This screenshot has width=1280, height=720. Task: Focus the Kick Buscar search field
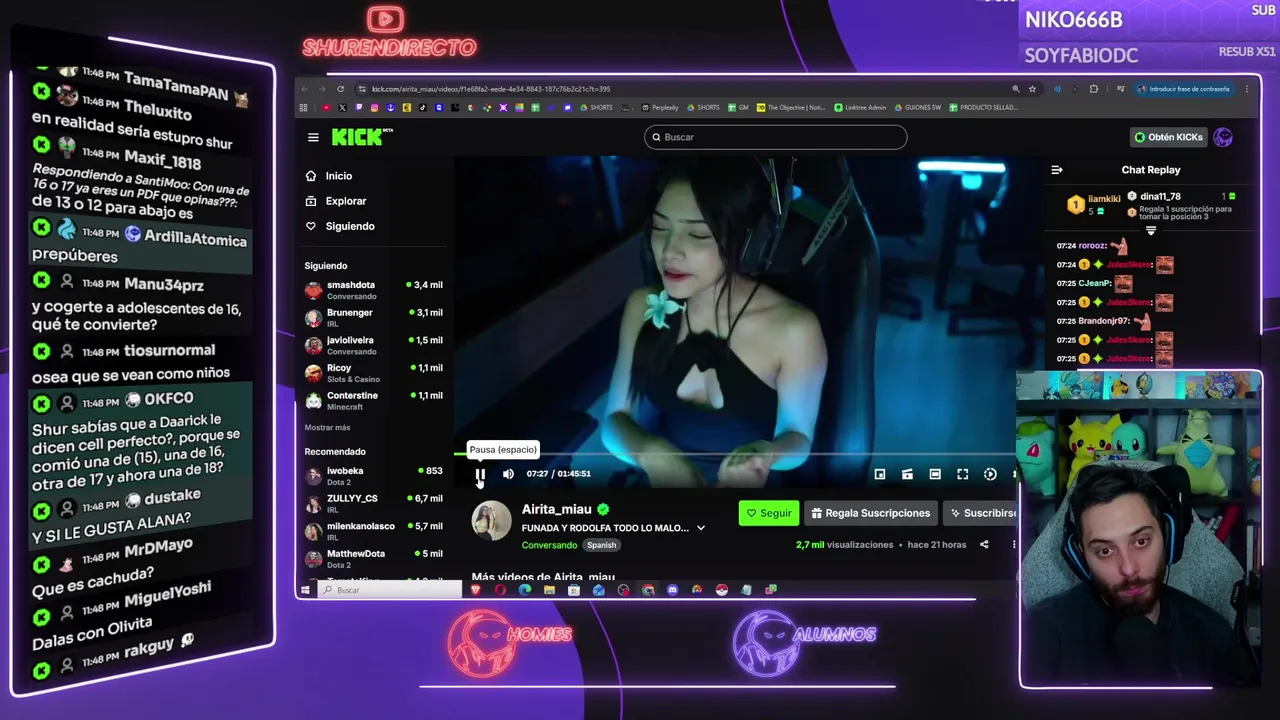(x=775, y=137)
